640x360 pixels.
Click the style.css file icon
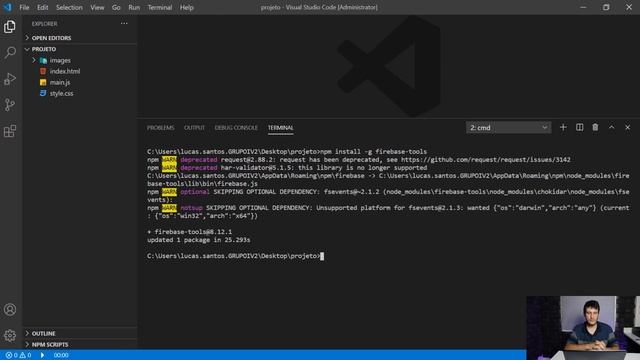click(x=43, y=93)
